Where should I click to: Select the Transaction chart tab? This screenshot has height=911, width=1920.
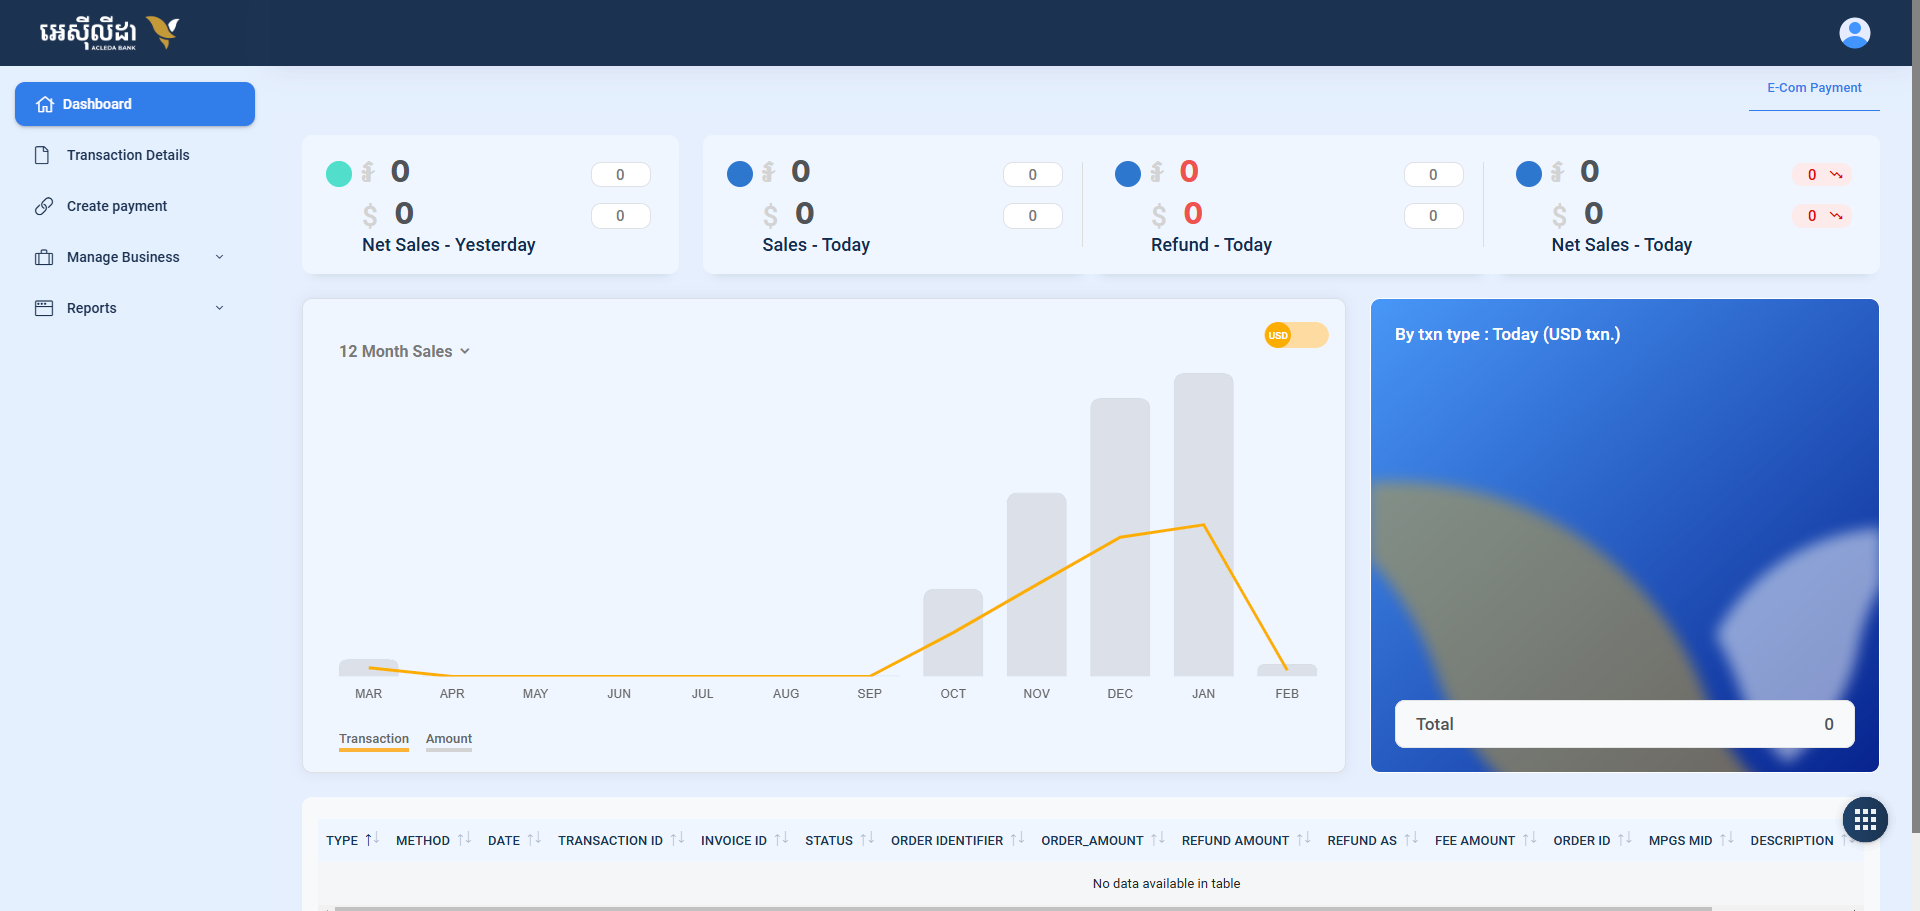tap(373, 739)
